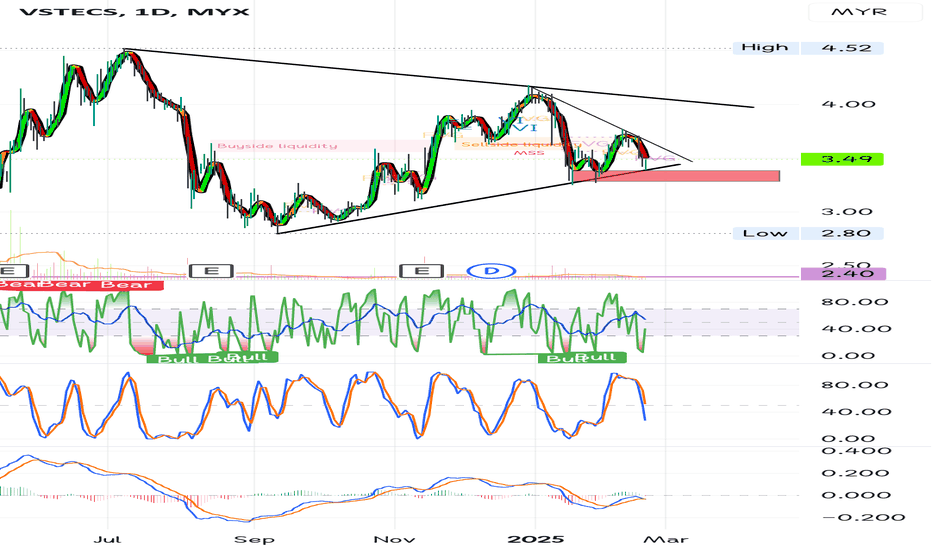Image resolution: width=932 pixels, height=550 pixels.
Task: Click the red 'MSS' label on chart
Action: (529, 153)
